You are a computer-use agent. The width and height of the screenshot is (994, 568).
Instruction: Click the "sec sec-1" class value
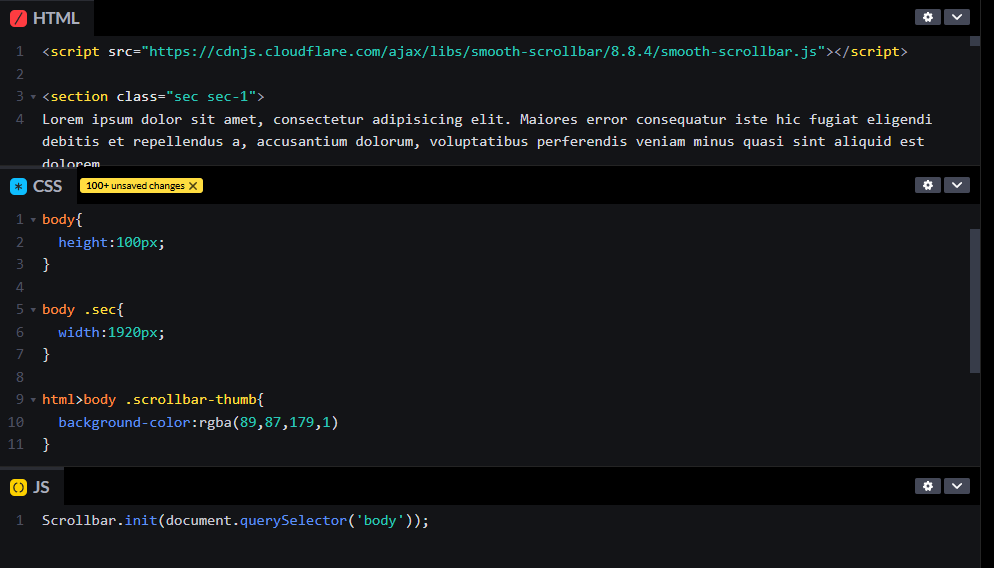pyautogui.click(x=211, y=96)
